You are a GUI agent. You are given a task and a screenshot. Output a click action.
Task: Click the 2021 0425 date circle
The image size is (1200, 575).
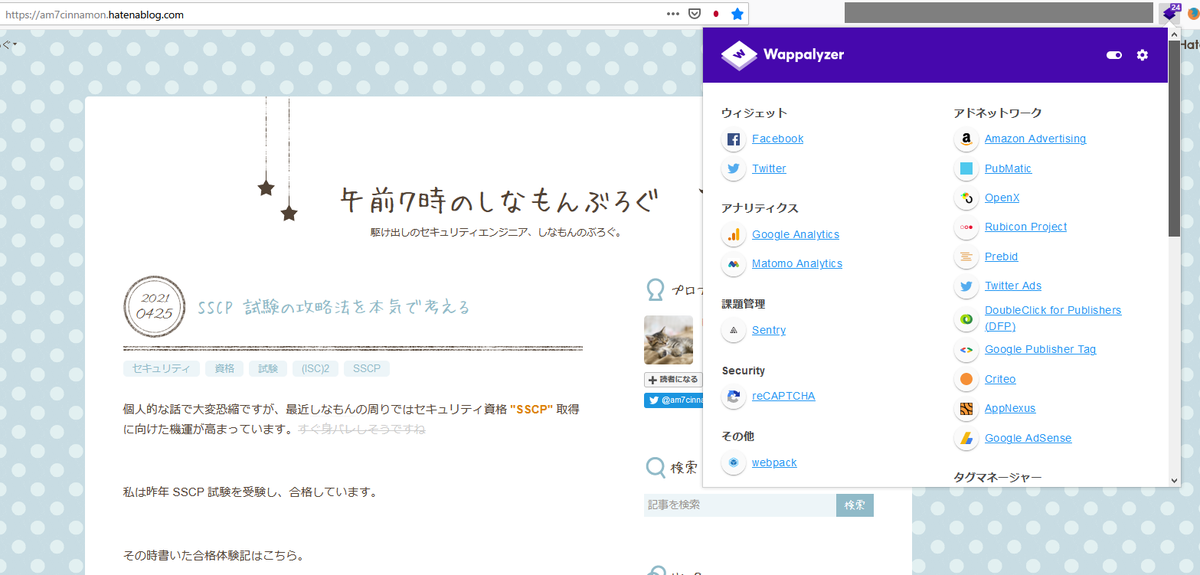[x=155, y=306]
